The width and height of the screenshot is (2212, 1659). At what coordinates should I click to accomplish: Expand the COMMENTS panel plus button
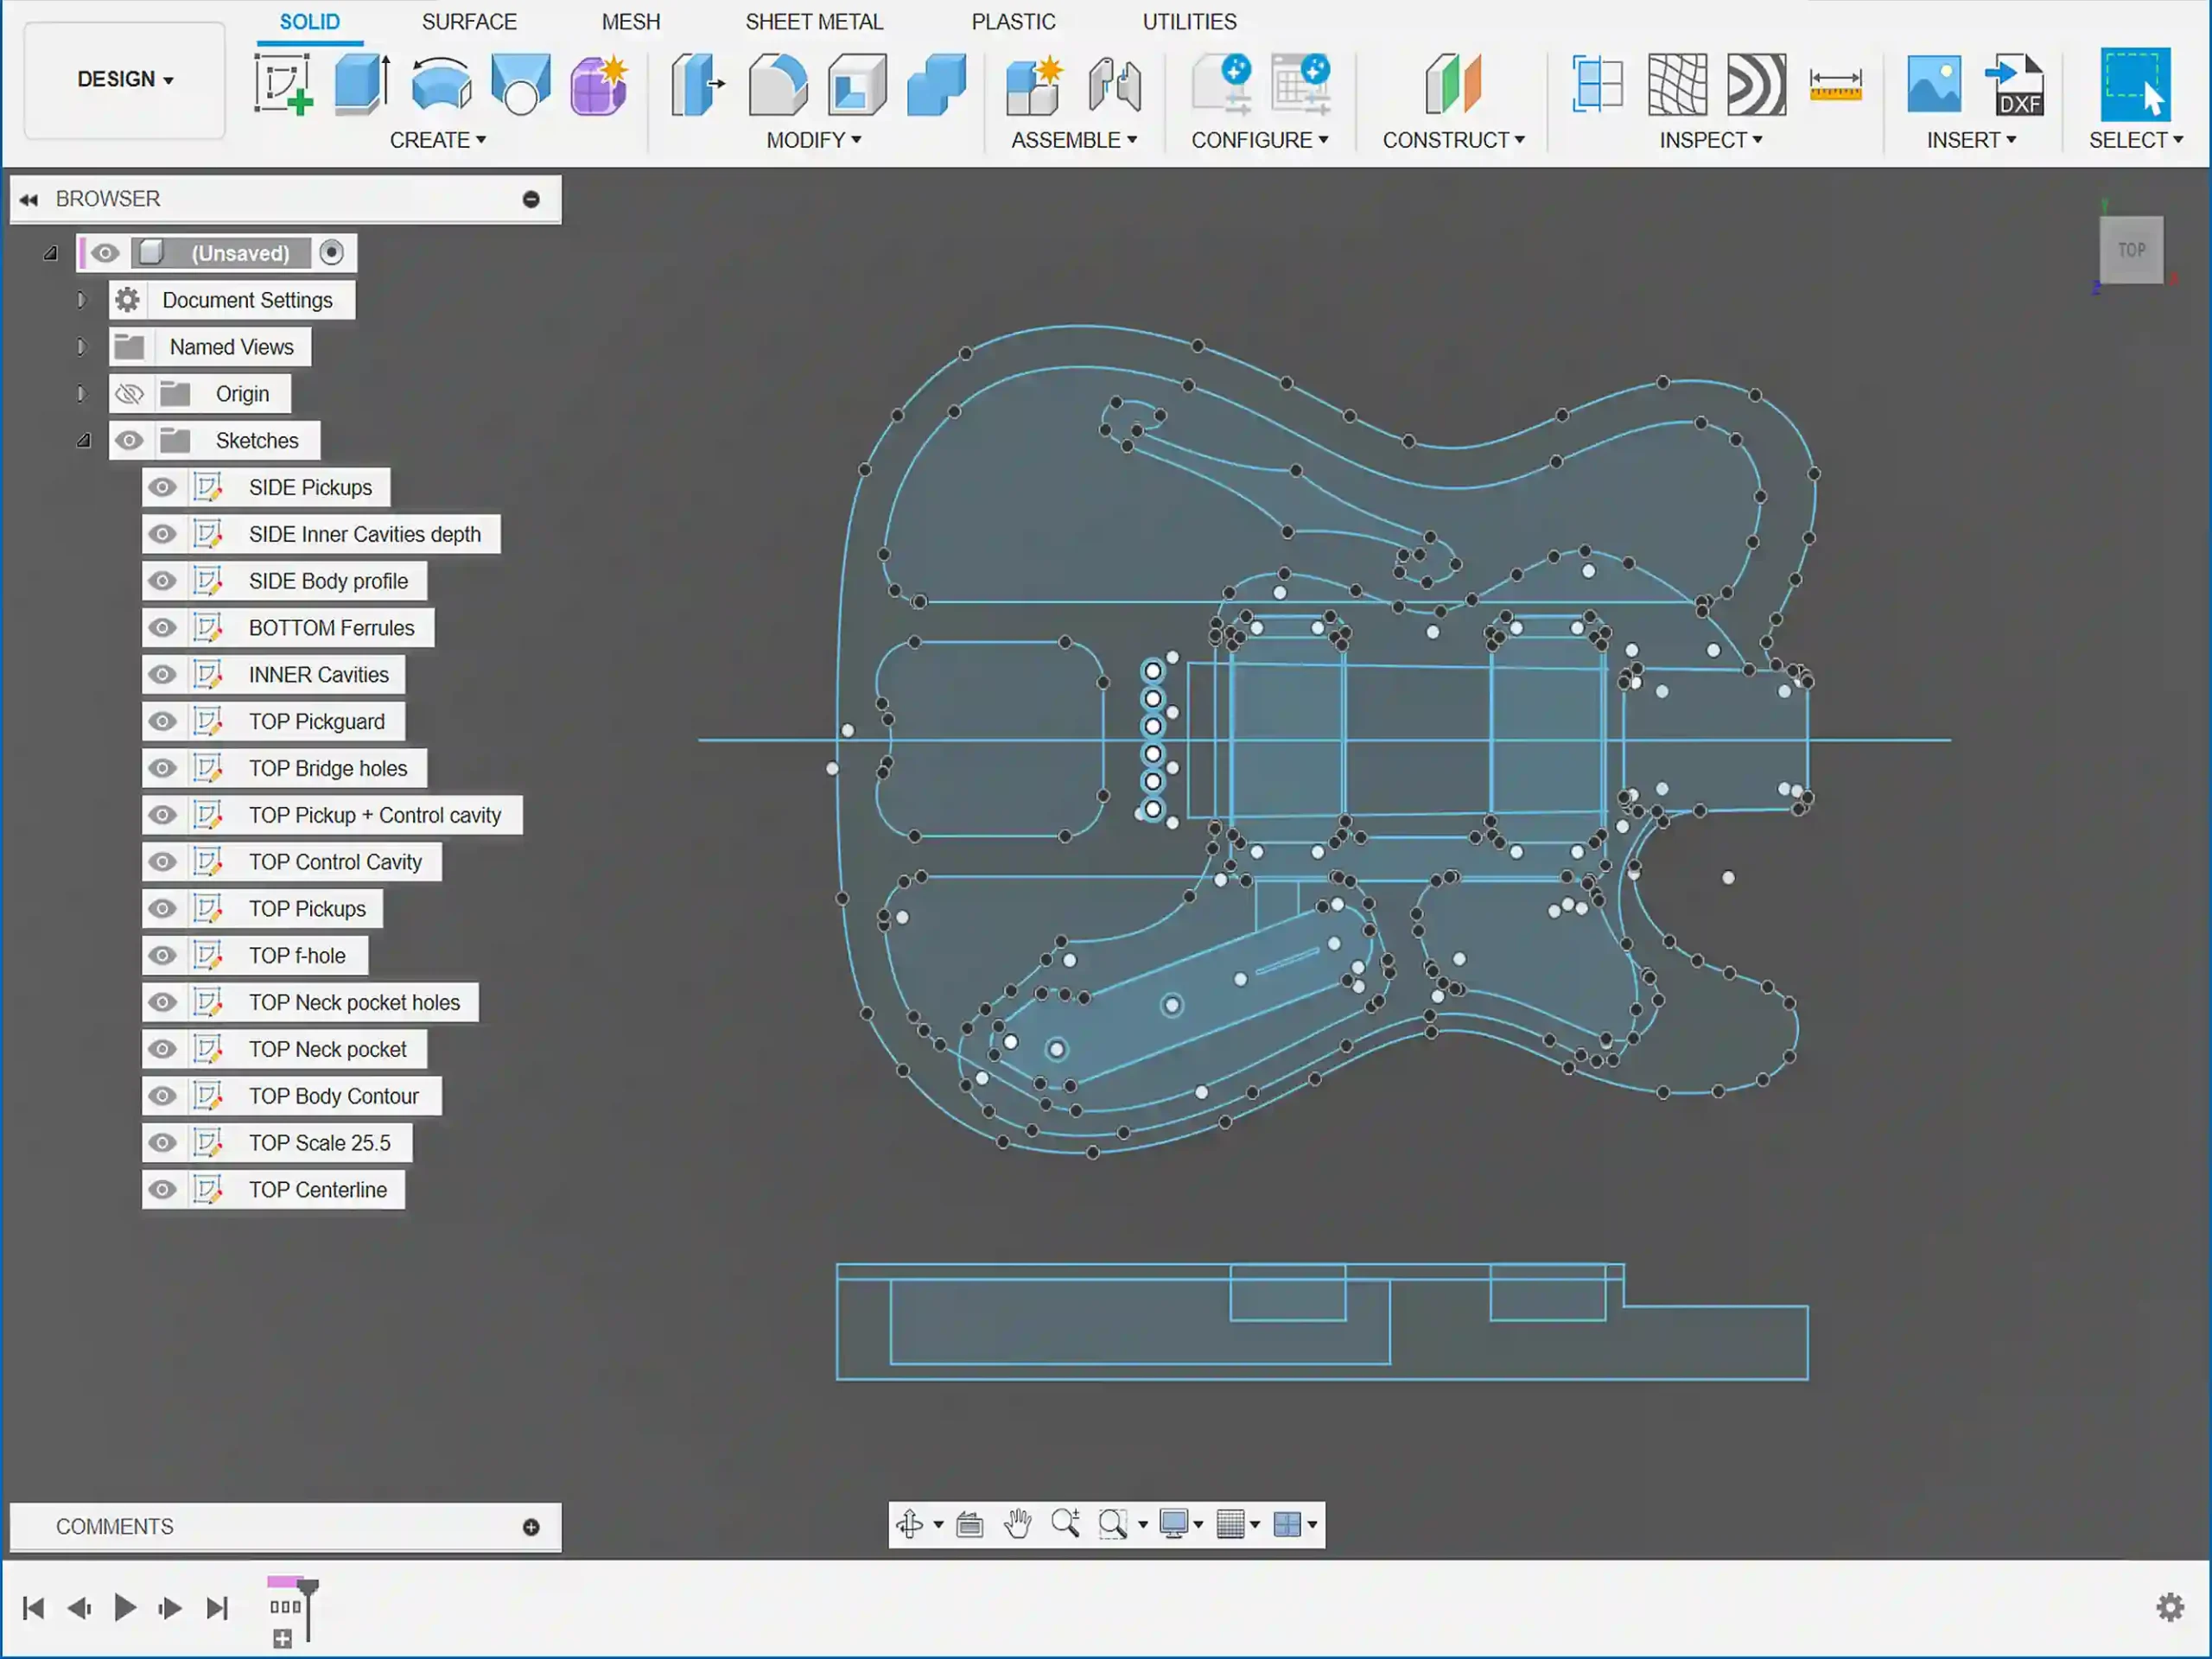click(531, 1527)
